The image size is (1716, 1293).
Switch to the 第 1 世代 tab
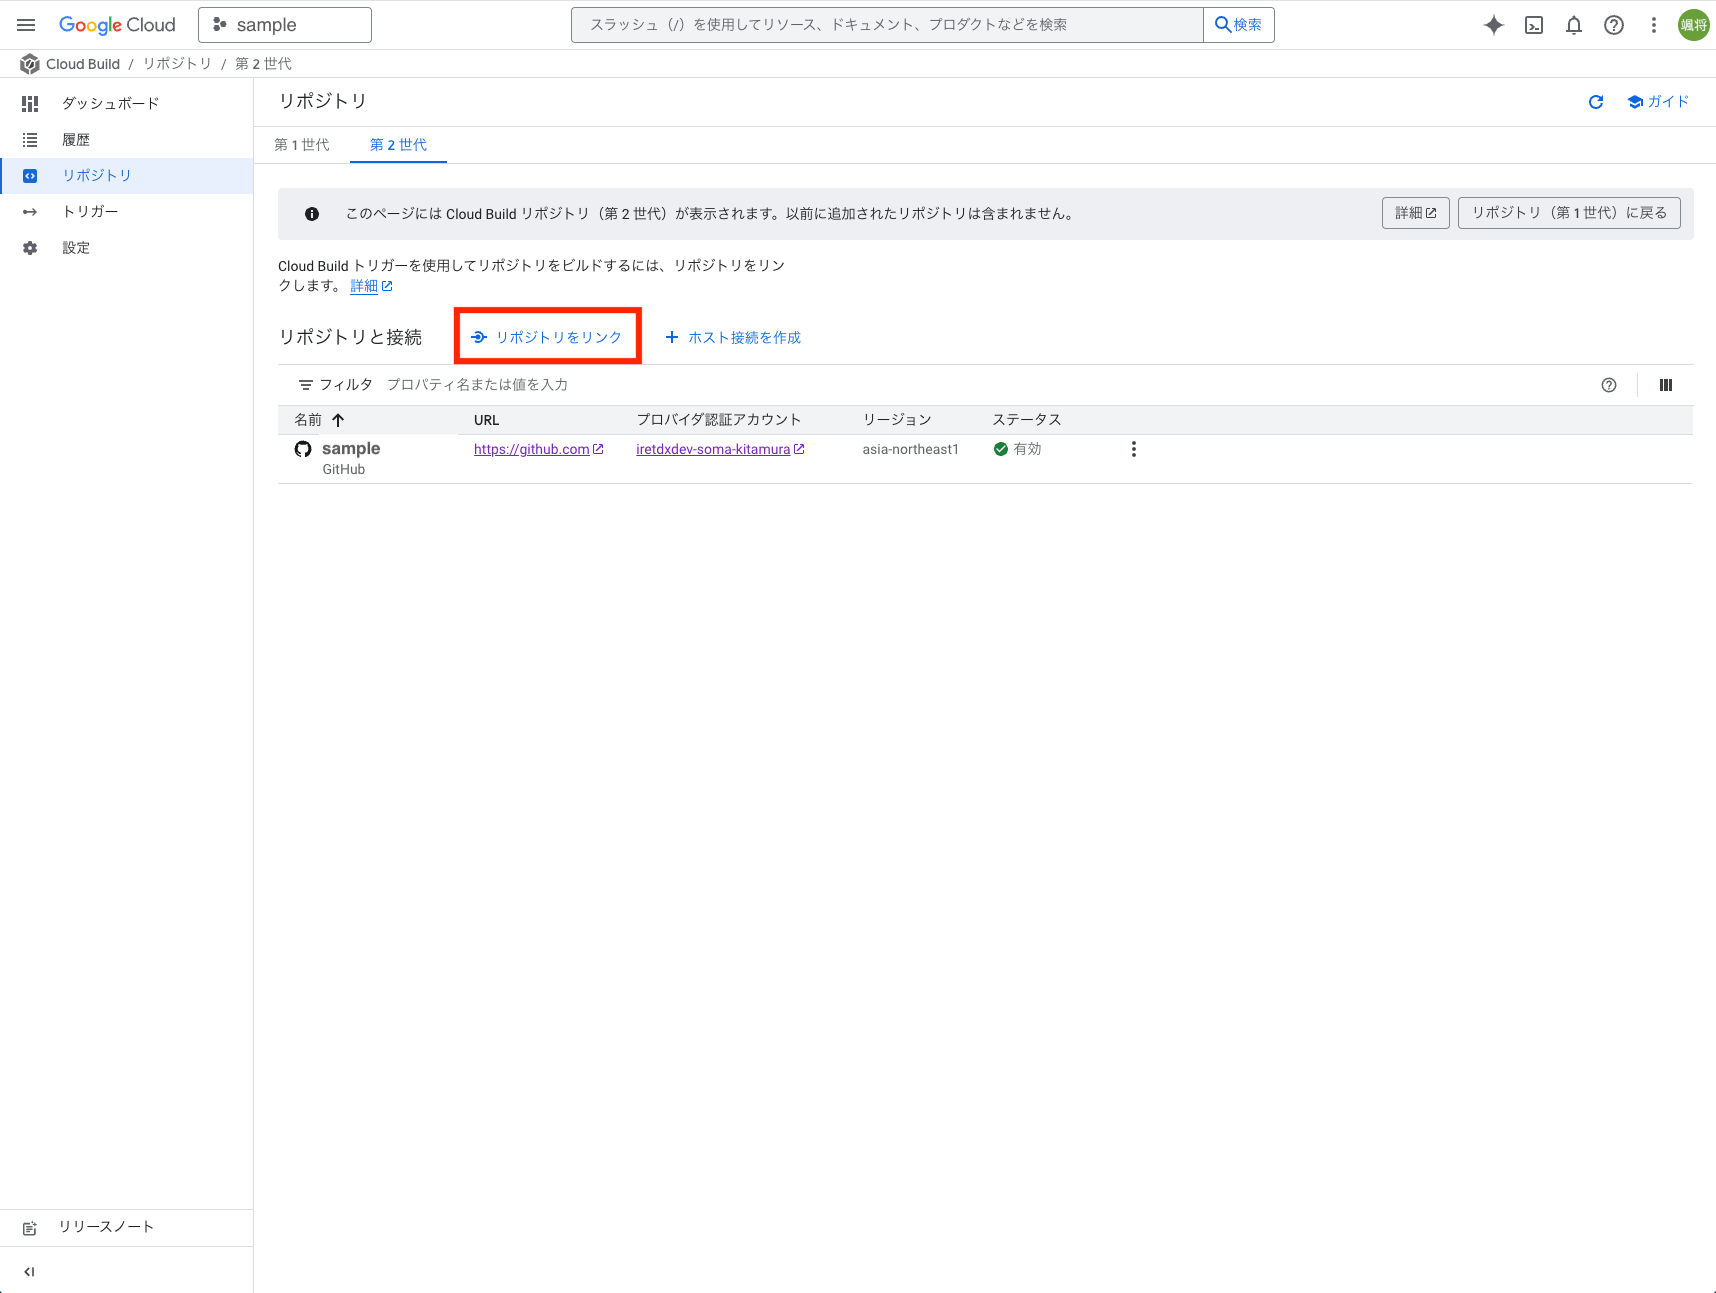tap(302, 145)
